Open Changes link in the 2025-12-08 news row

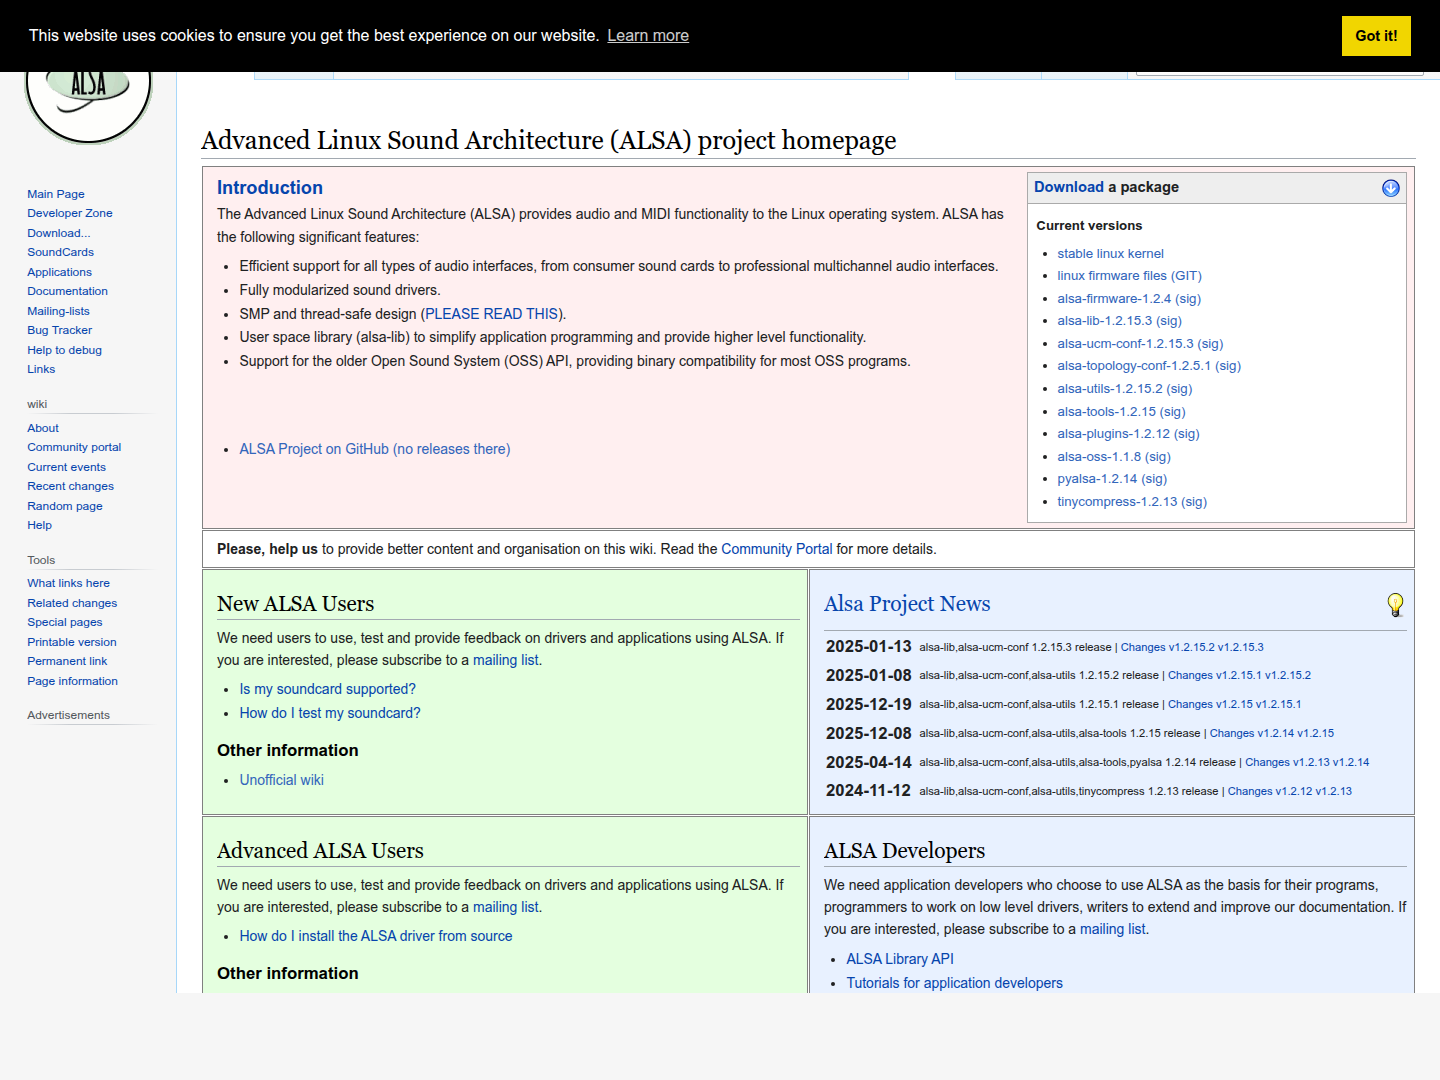click(x=1272, y=733)
